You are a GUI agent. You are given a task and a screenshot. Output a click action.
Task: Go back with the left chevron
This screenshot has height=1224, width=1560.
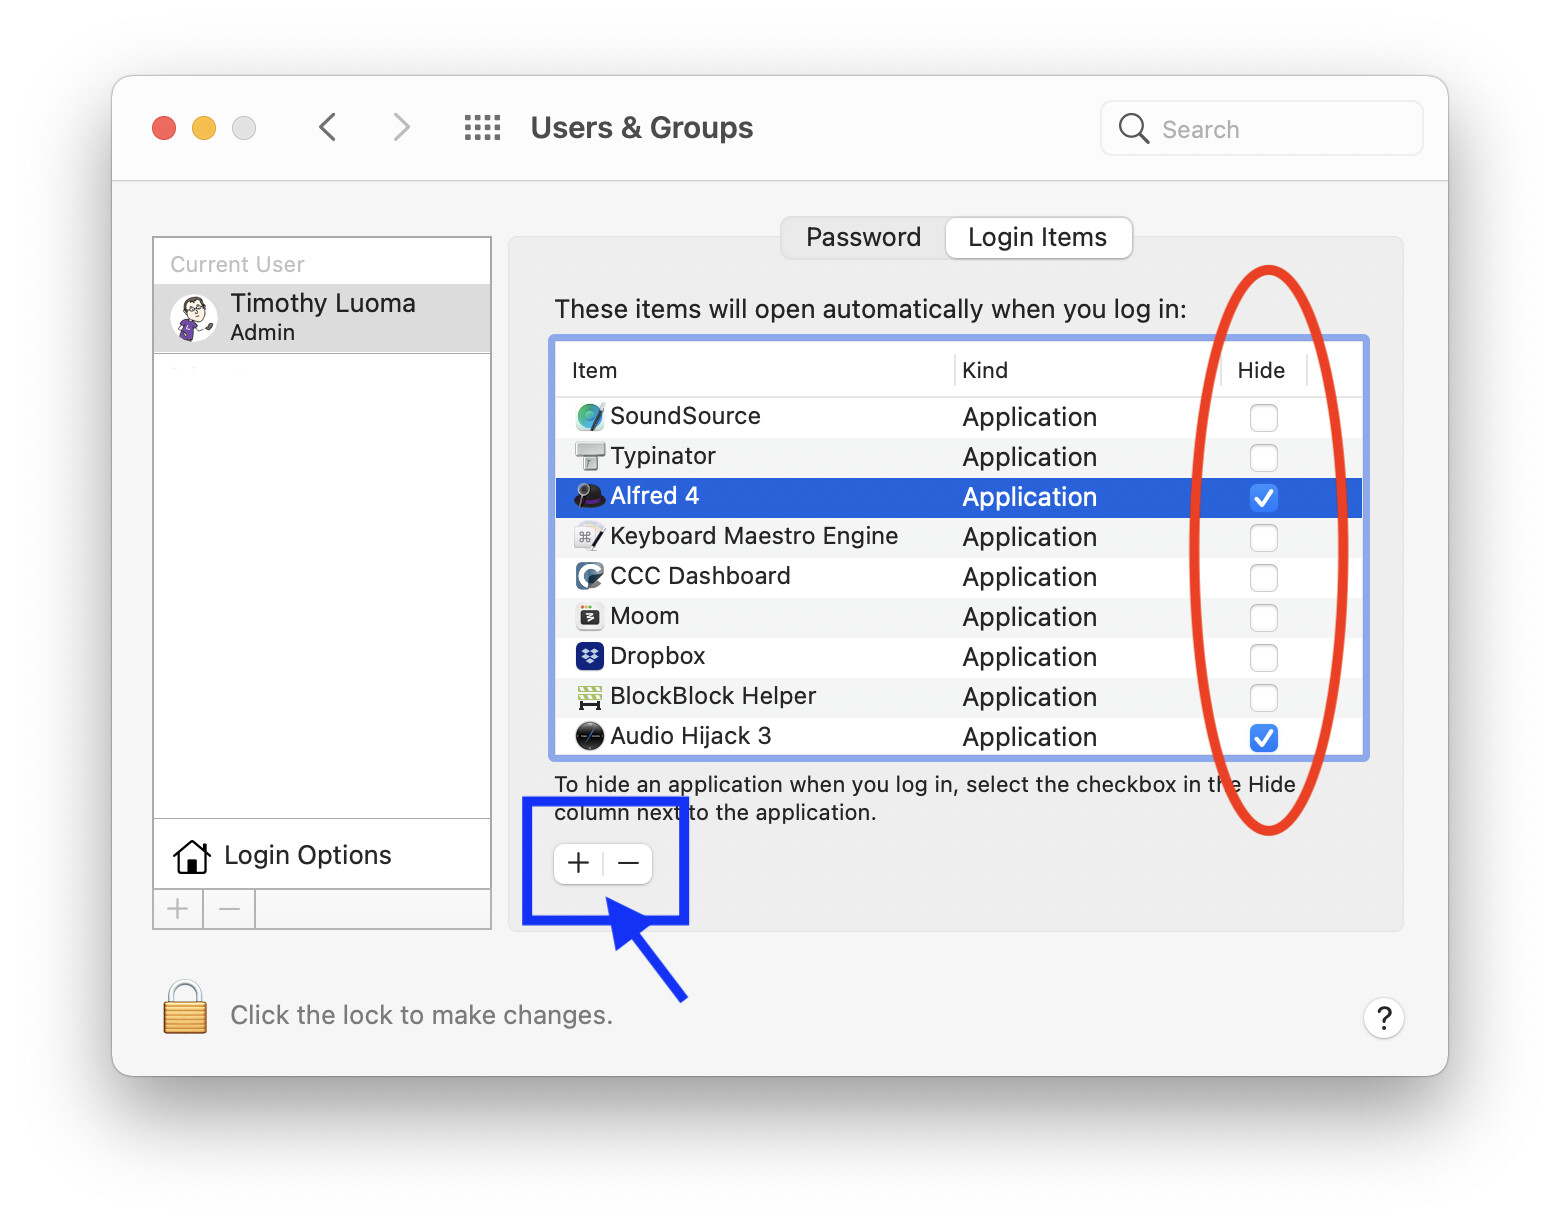(x=328, y=128)
